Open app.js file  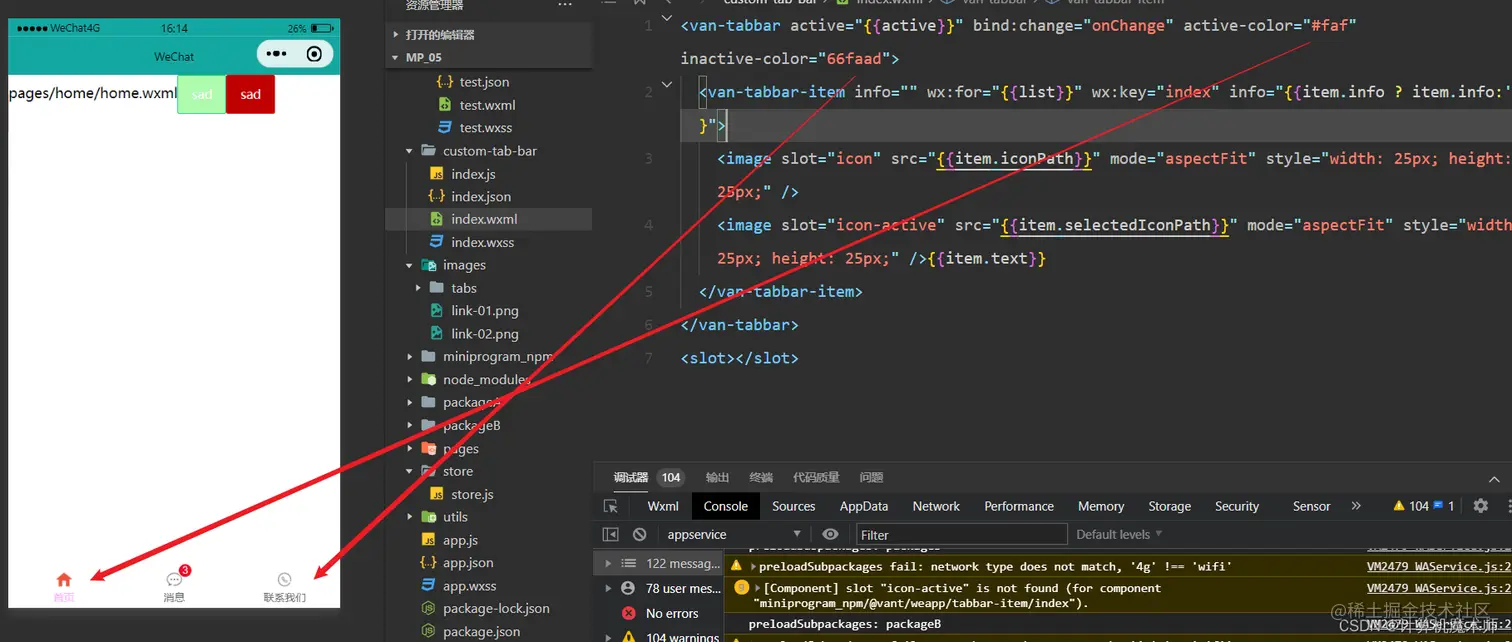pos(460,540)
